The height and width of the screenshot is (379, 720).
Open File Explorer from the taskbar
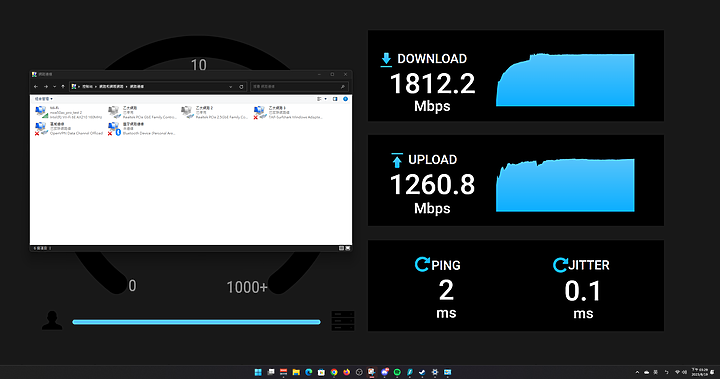[296, 372]
